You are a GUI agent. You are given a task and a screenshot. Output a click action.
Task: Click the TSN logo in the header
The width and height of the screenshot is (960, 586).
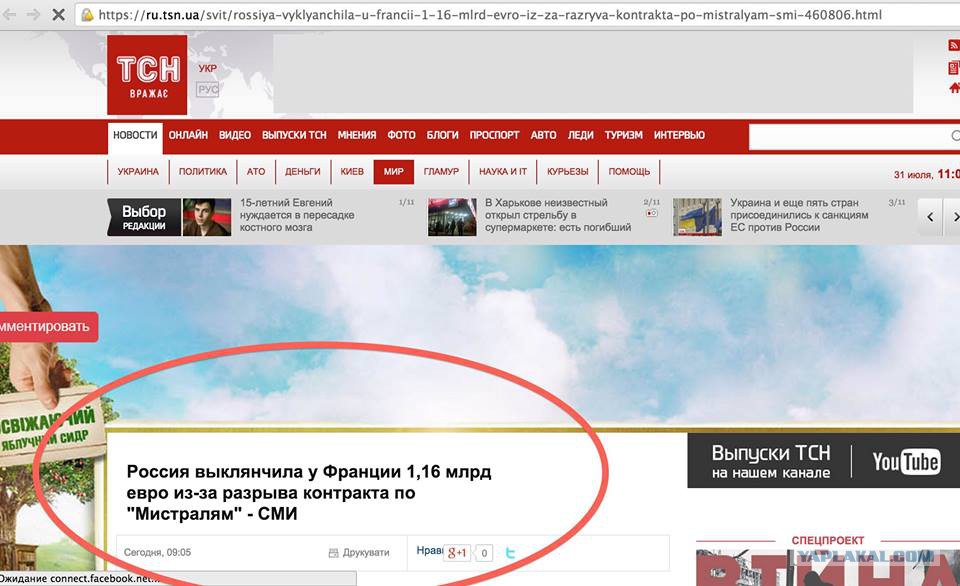pos(147,74)
